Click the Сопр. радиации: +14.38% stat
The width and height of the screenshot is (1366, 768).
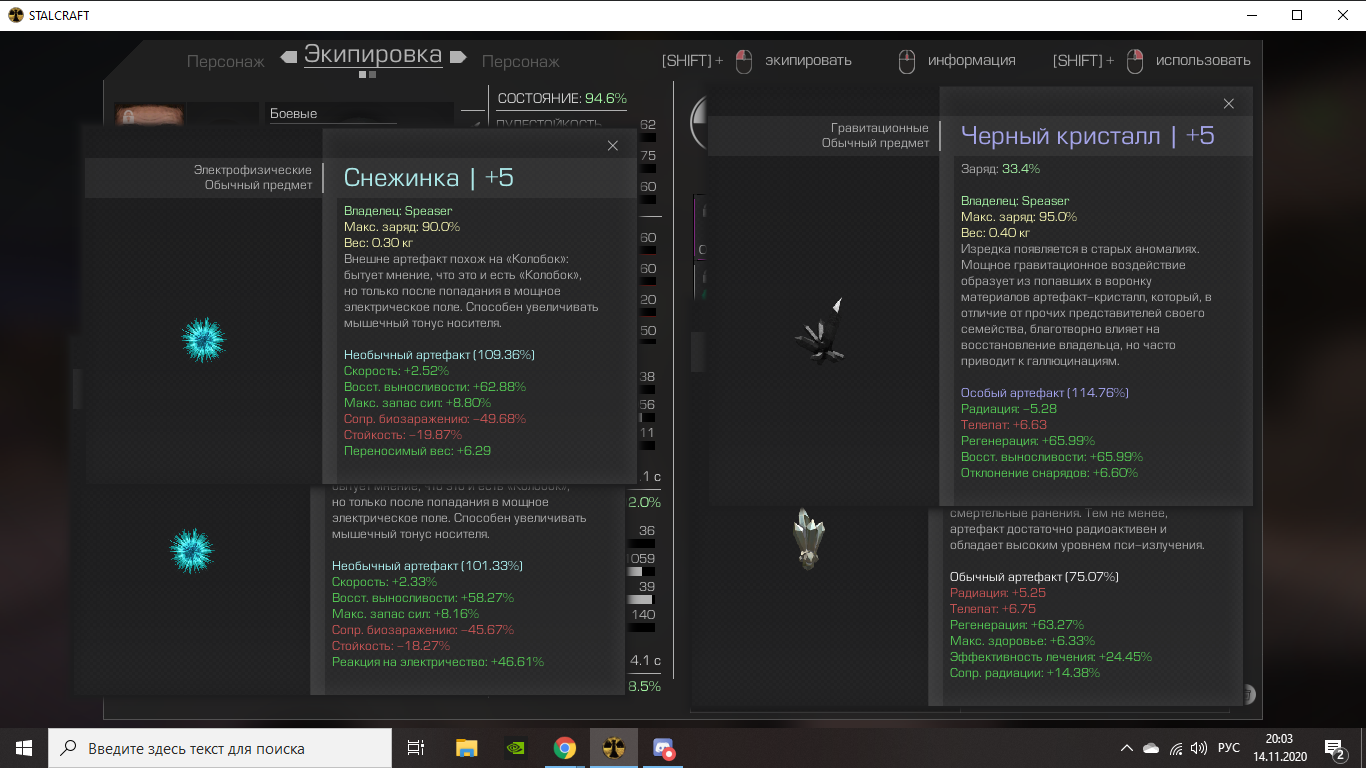(x=1025, y=673)
